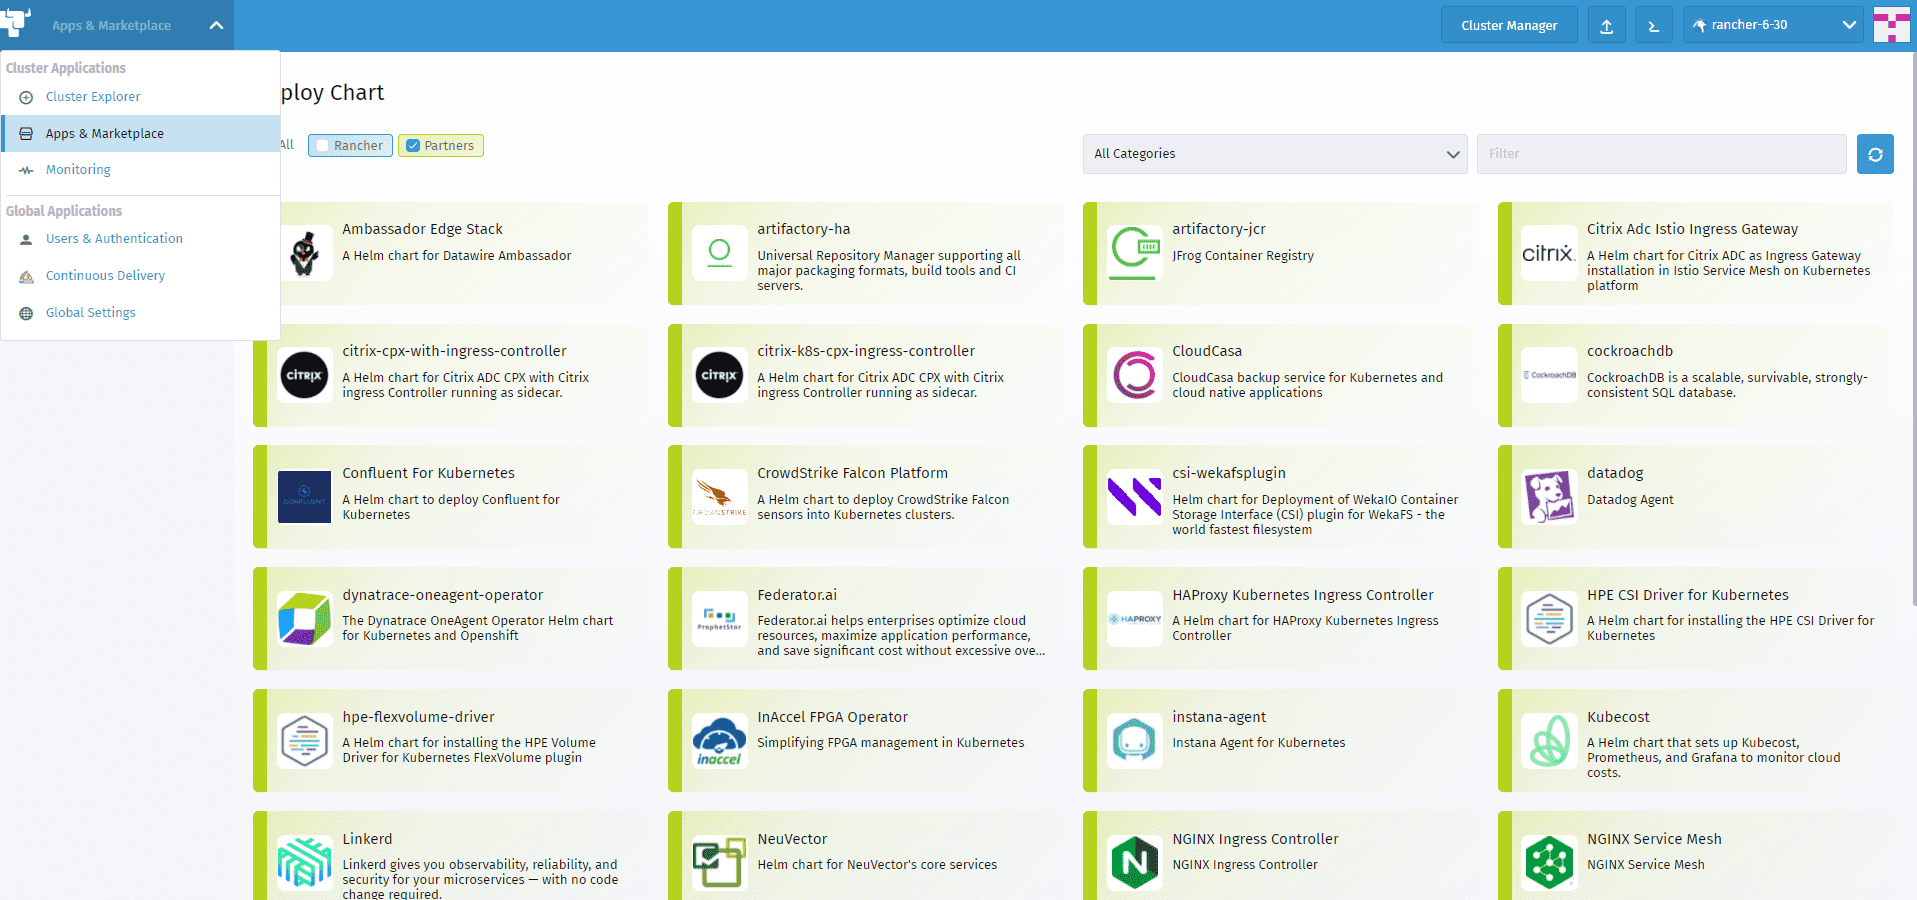Click the artifactory-ha logo
1917x900 pixels.
tap(719, 253)
